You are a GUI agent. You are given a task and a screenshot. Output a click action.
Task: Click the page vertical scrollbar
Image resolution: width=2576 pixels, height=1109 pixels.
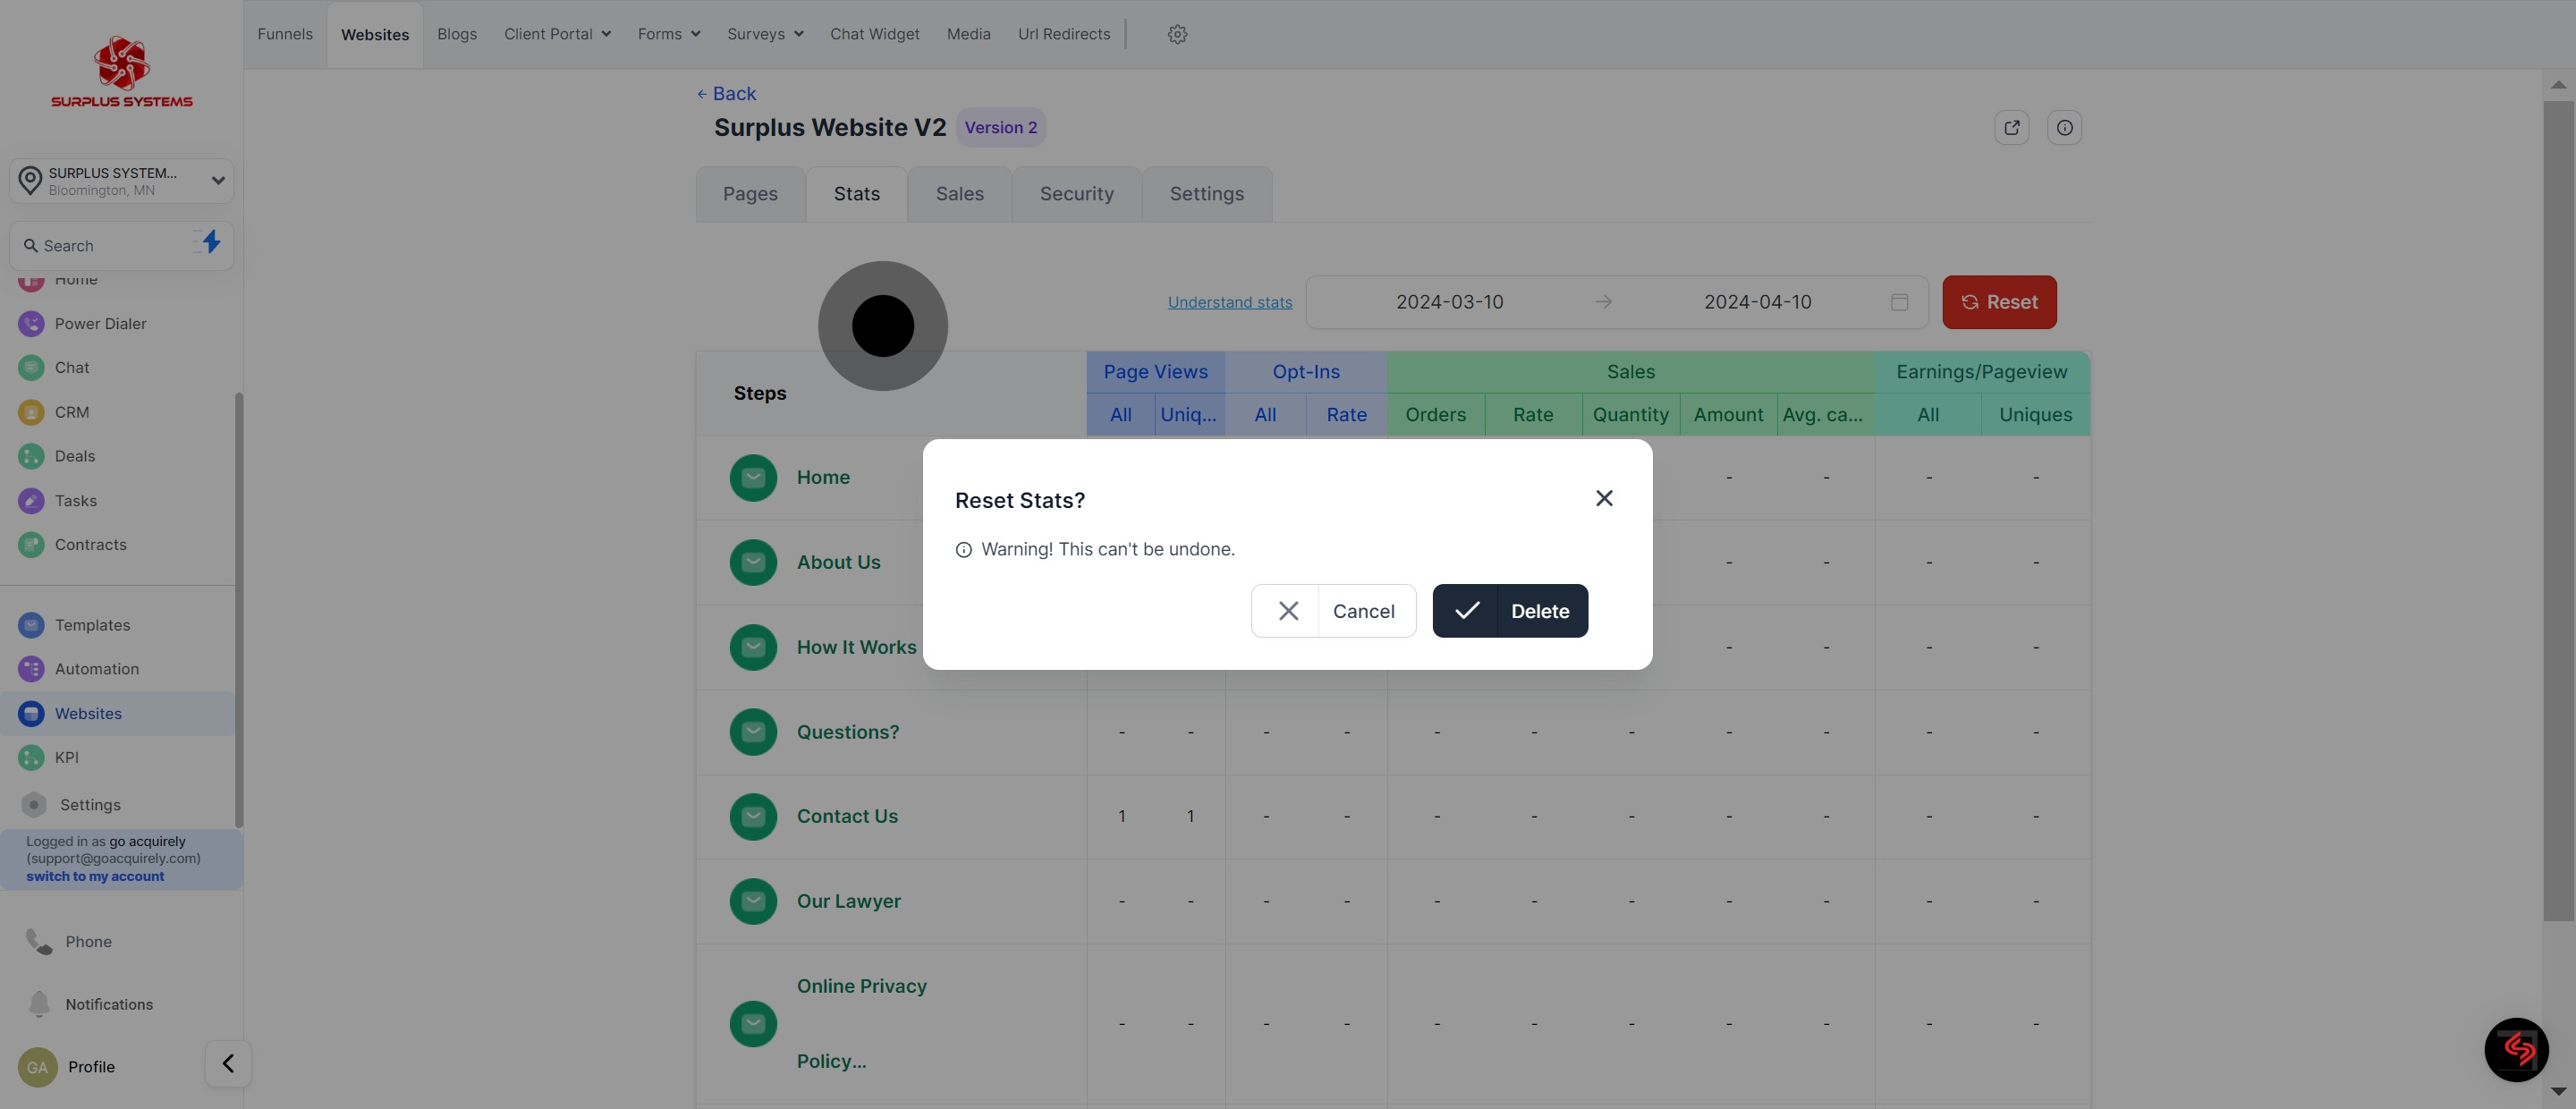[2558, 500]
